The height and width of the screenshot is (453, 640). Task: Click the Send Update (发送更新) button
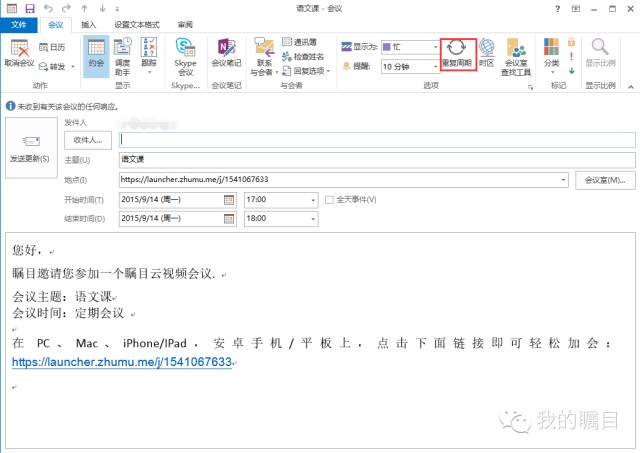click(x=31, y=148)
